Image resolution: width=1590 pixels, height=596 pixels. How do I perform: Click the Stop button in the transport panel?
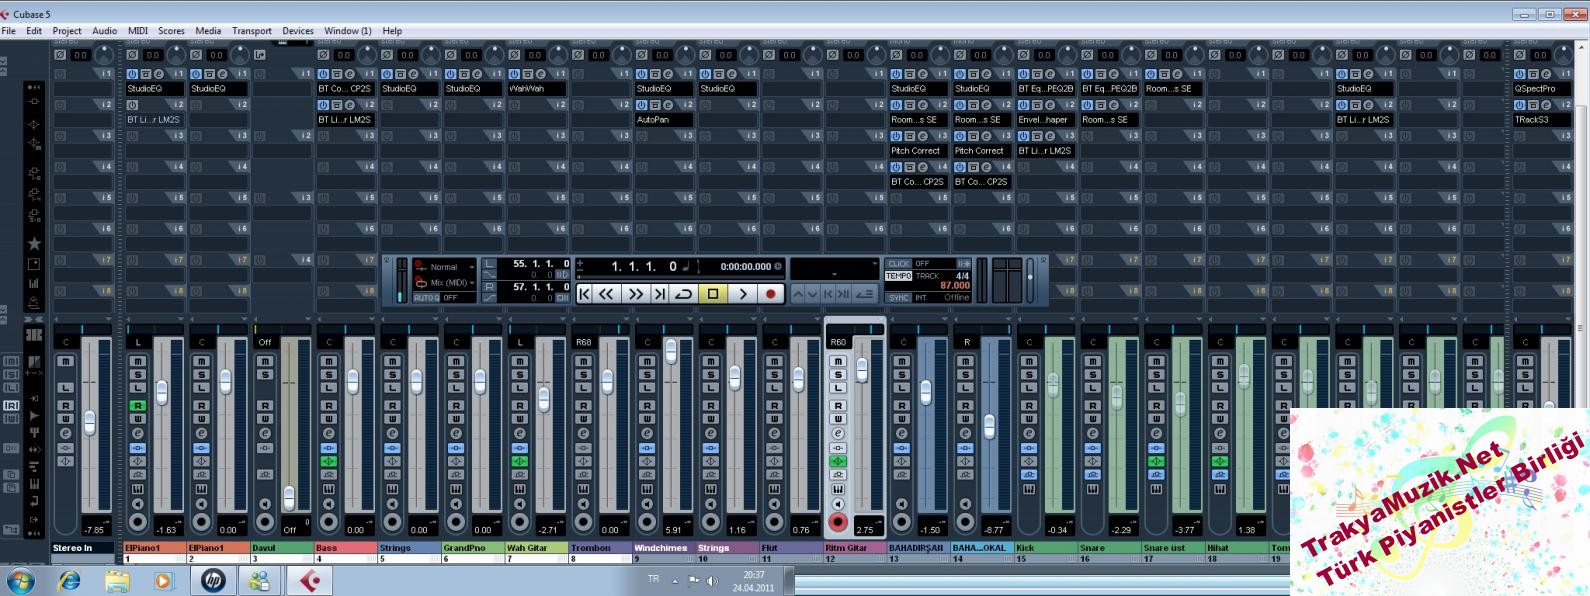(713, 294)
